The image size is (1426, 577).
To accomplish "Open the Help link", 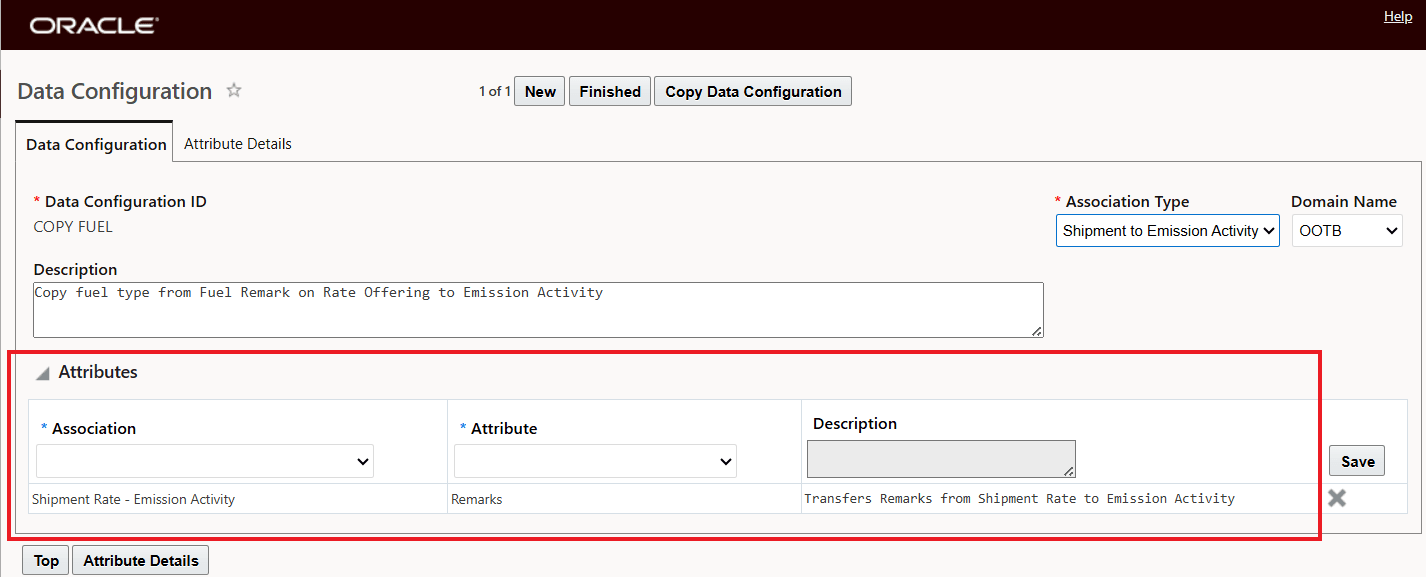I will click(1397, 16).
